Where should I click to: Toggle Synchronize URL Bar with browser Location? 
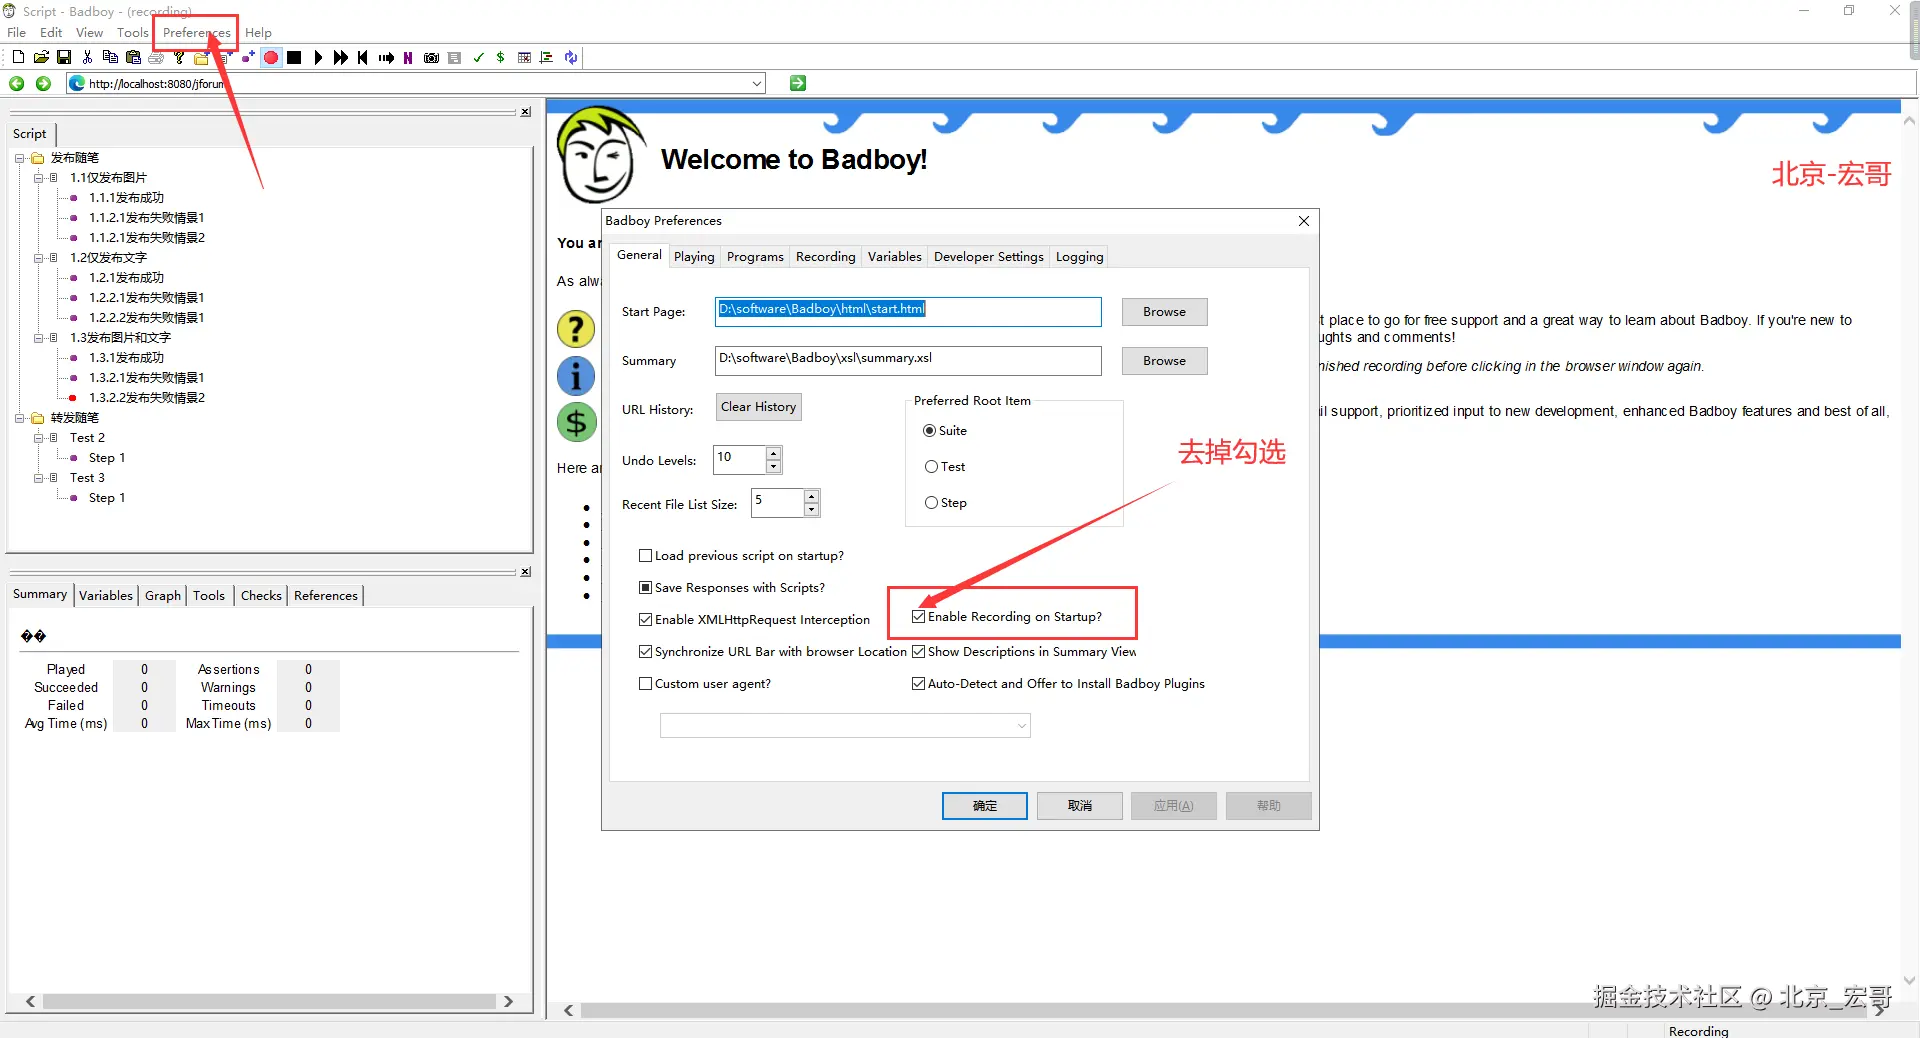tap(645, 652)
